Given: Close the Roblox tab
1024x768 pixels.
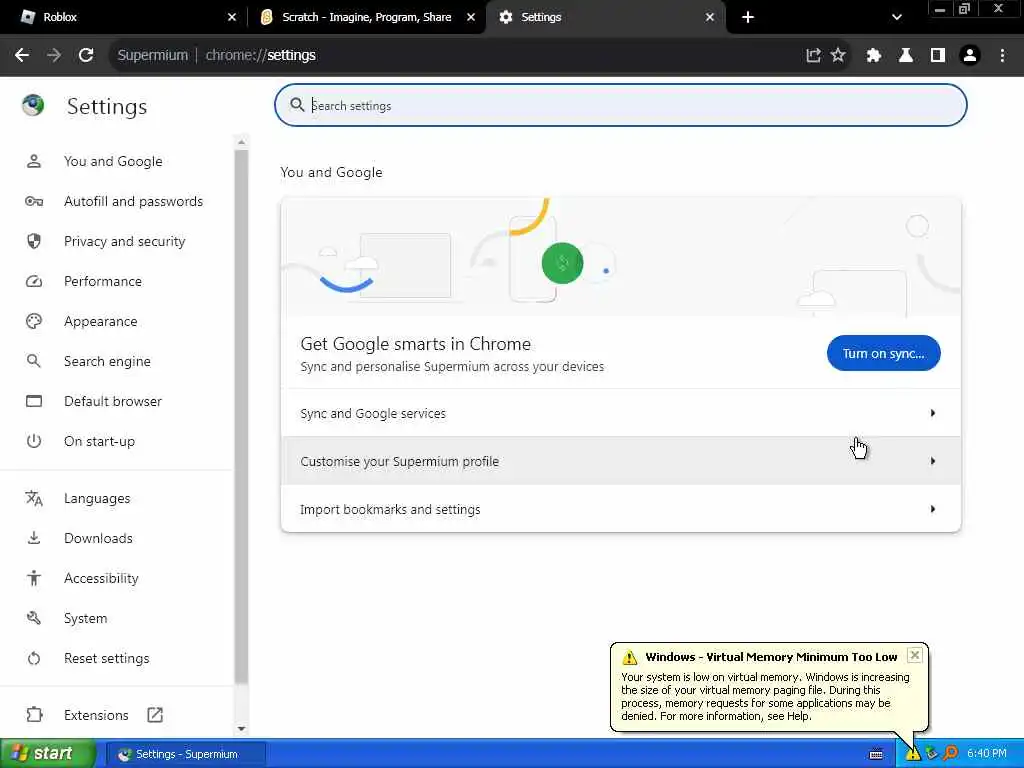Looking at the screenshot, I should pyautogui.click(x=232, y=17).
